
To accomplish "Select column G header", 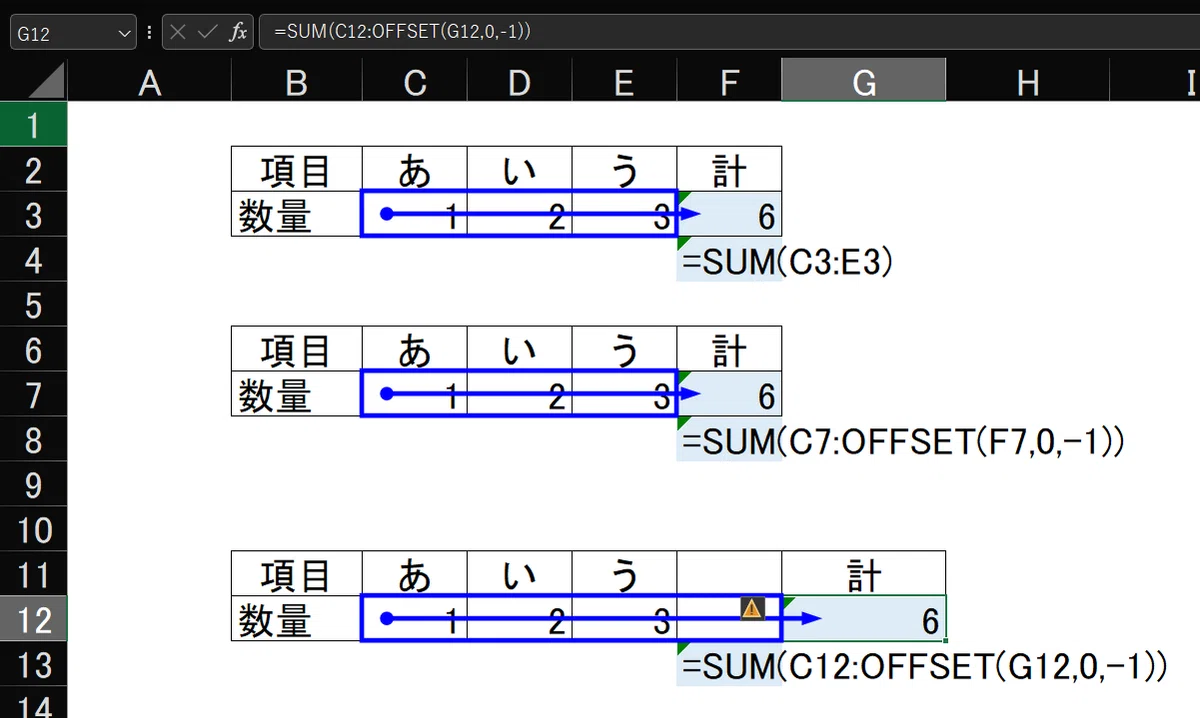I will tap(863, 82).
